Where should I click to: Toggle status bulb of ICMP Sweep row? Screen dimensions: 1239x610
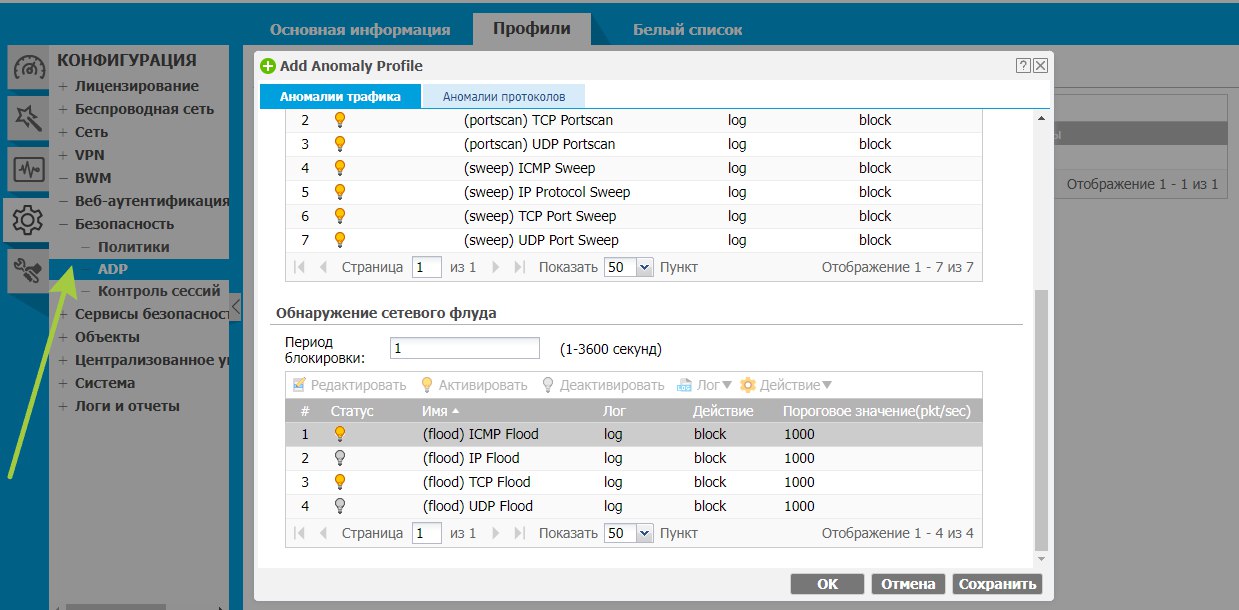coord(340,168)
